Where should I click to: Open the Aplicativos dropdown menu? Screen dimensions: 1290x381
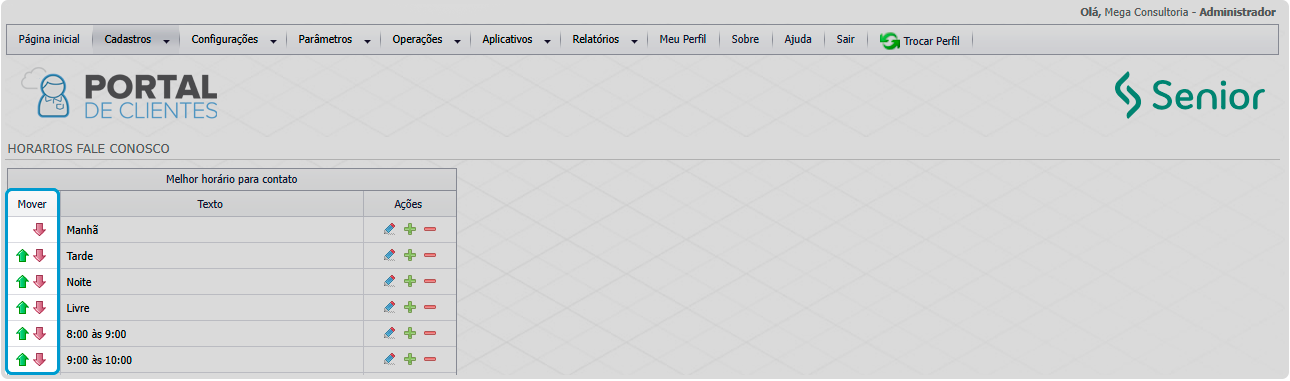[516, 40]
